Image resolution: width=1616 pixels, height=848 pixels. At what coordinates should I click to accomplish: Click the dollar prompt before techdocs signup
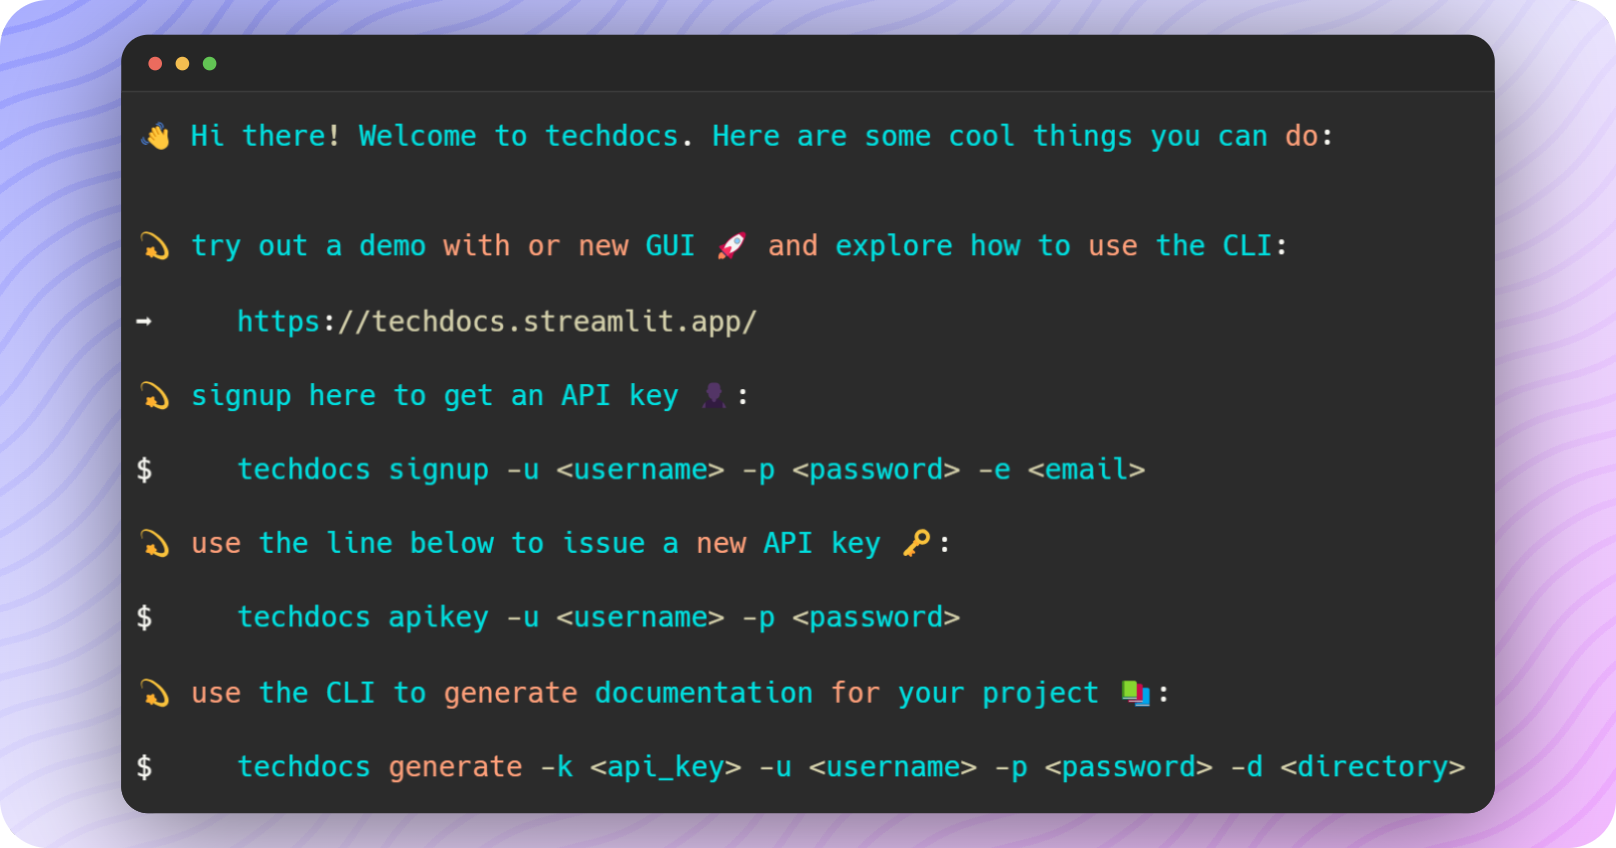pos(145,469)
